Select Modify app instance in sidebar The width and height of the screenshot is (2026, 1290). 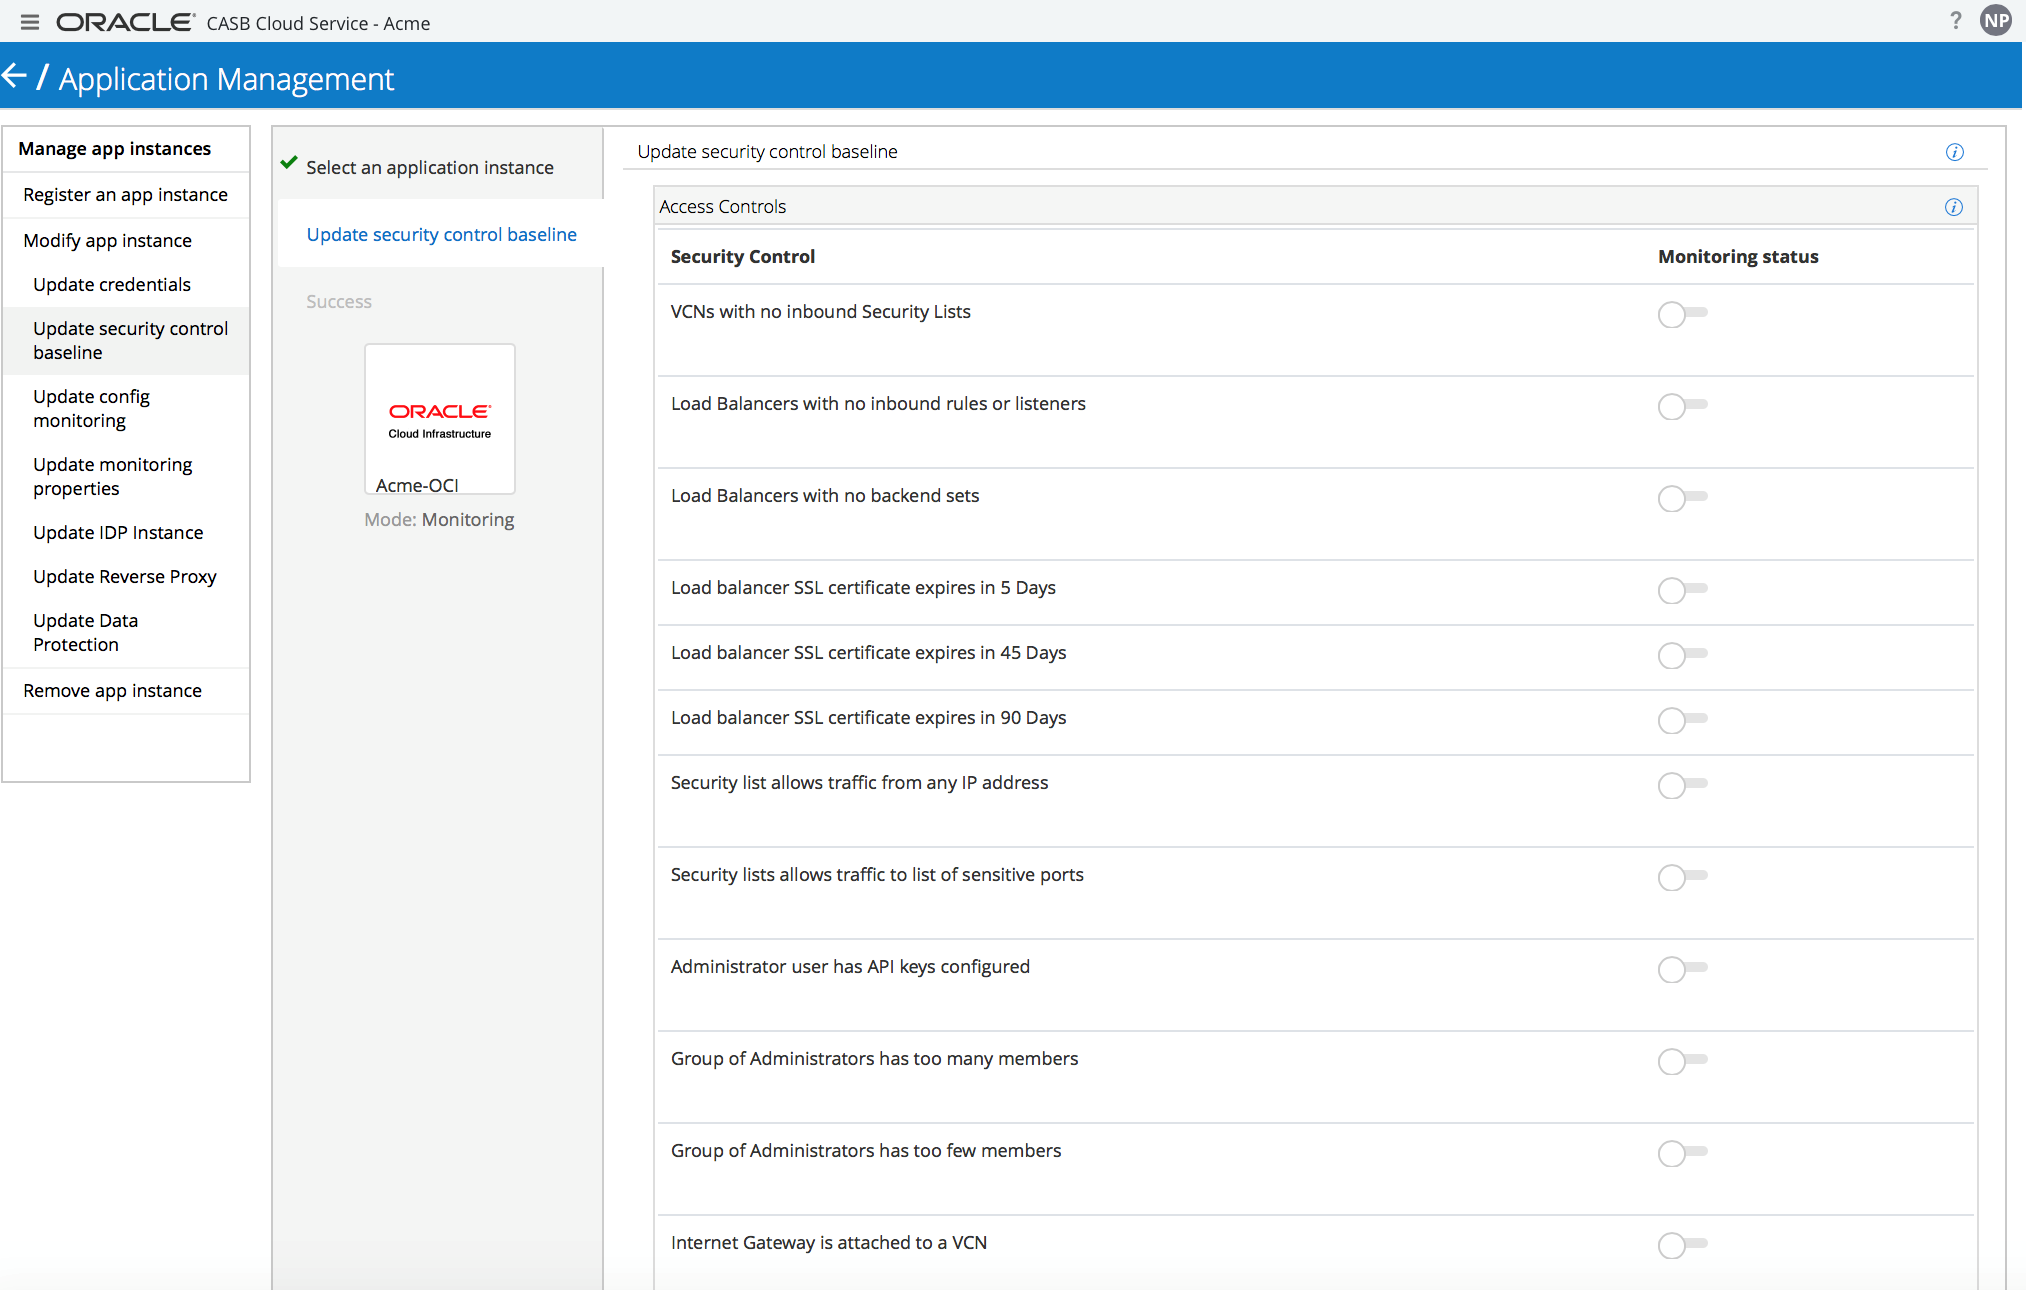(x=107, y=241)
